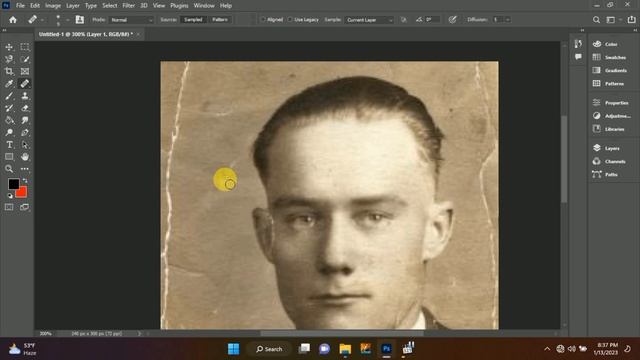Reset default foreground and background colors
The height and width of the screenshot is (360, 640).
(x=10, y=196)
